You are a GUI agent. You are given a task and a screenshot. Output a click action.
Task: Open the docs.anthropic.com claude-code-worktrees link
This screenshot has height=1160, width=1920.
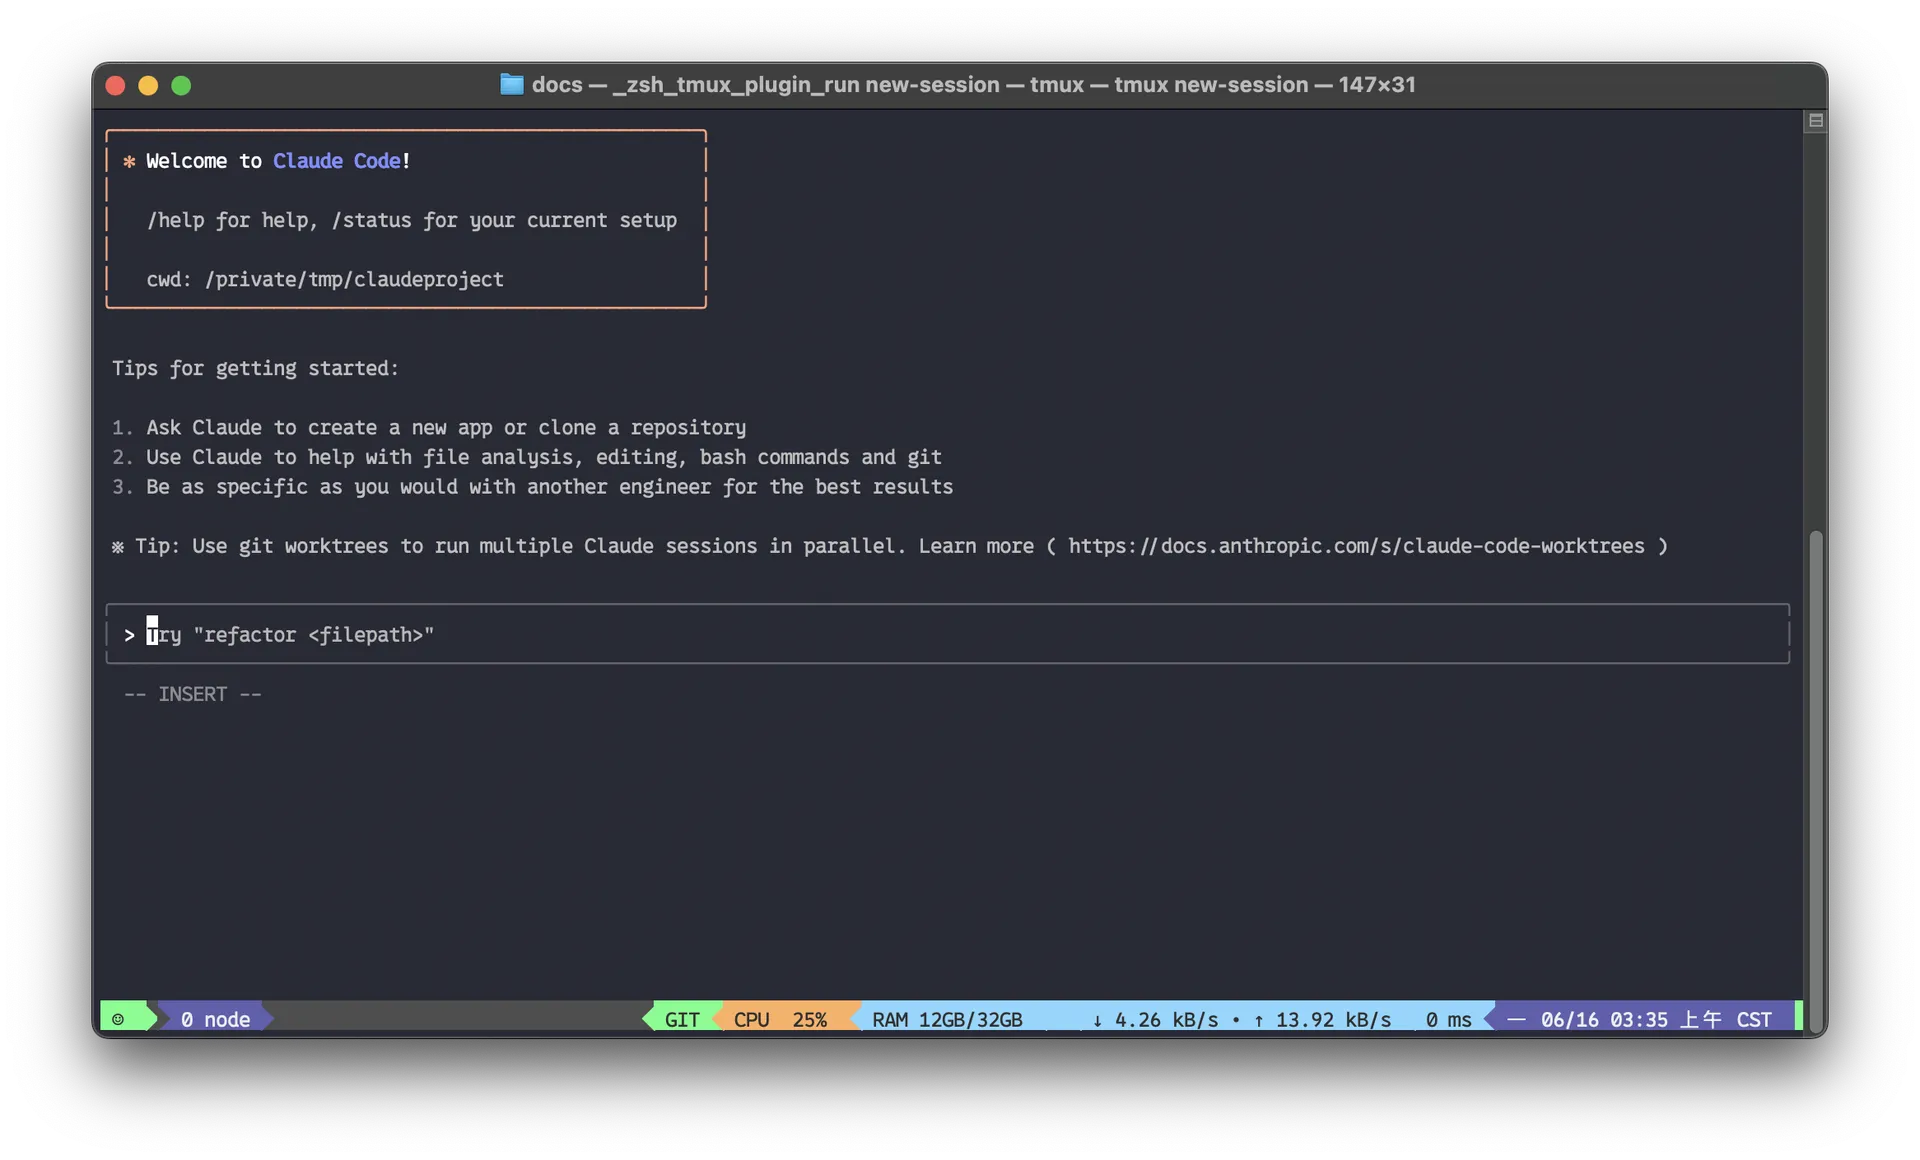[1356, 546]
